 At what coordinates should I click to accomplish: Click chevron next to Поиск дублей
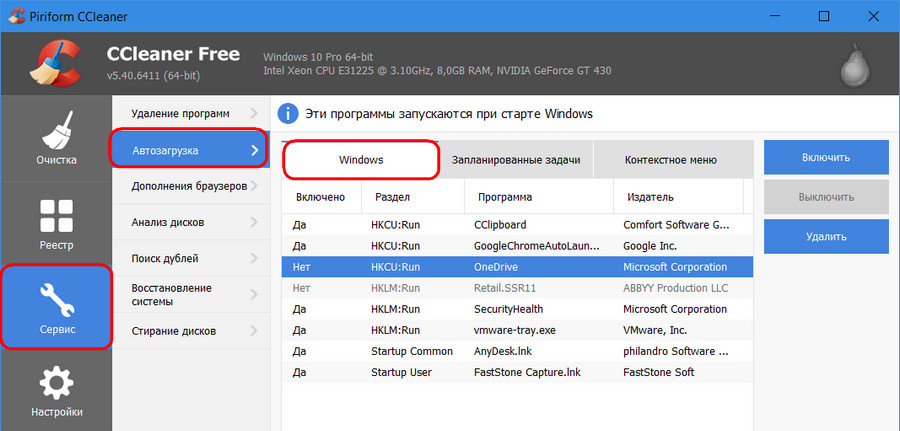(x=254, y=258)
